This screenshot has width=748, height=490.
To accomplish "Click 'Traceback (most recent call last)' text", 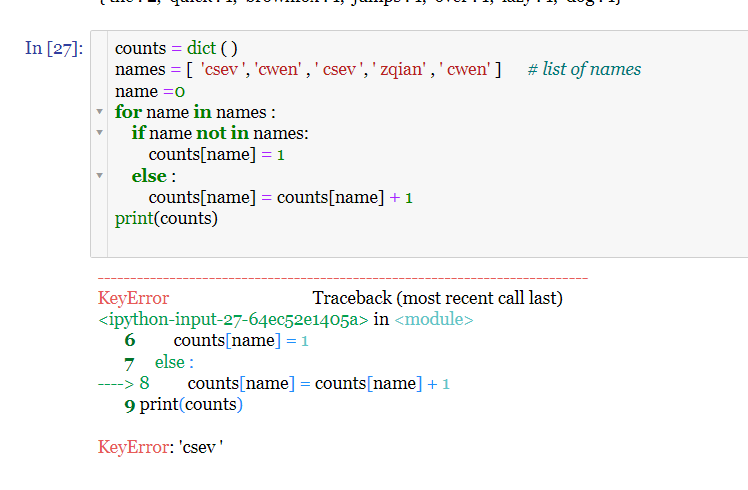I will (x=437, y=298).
